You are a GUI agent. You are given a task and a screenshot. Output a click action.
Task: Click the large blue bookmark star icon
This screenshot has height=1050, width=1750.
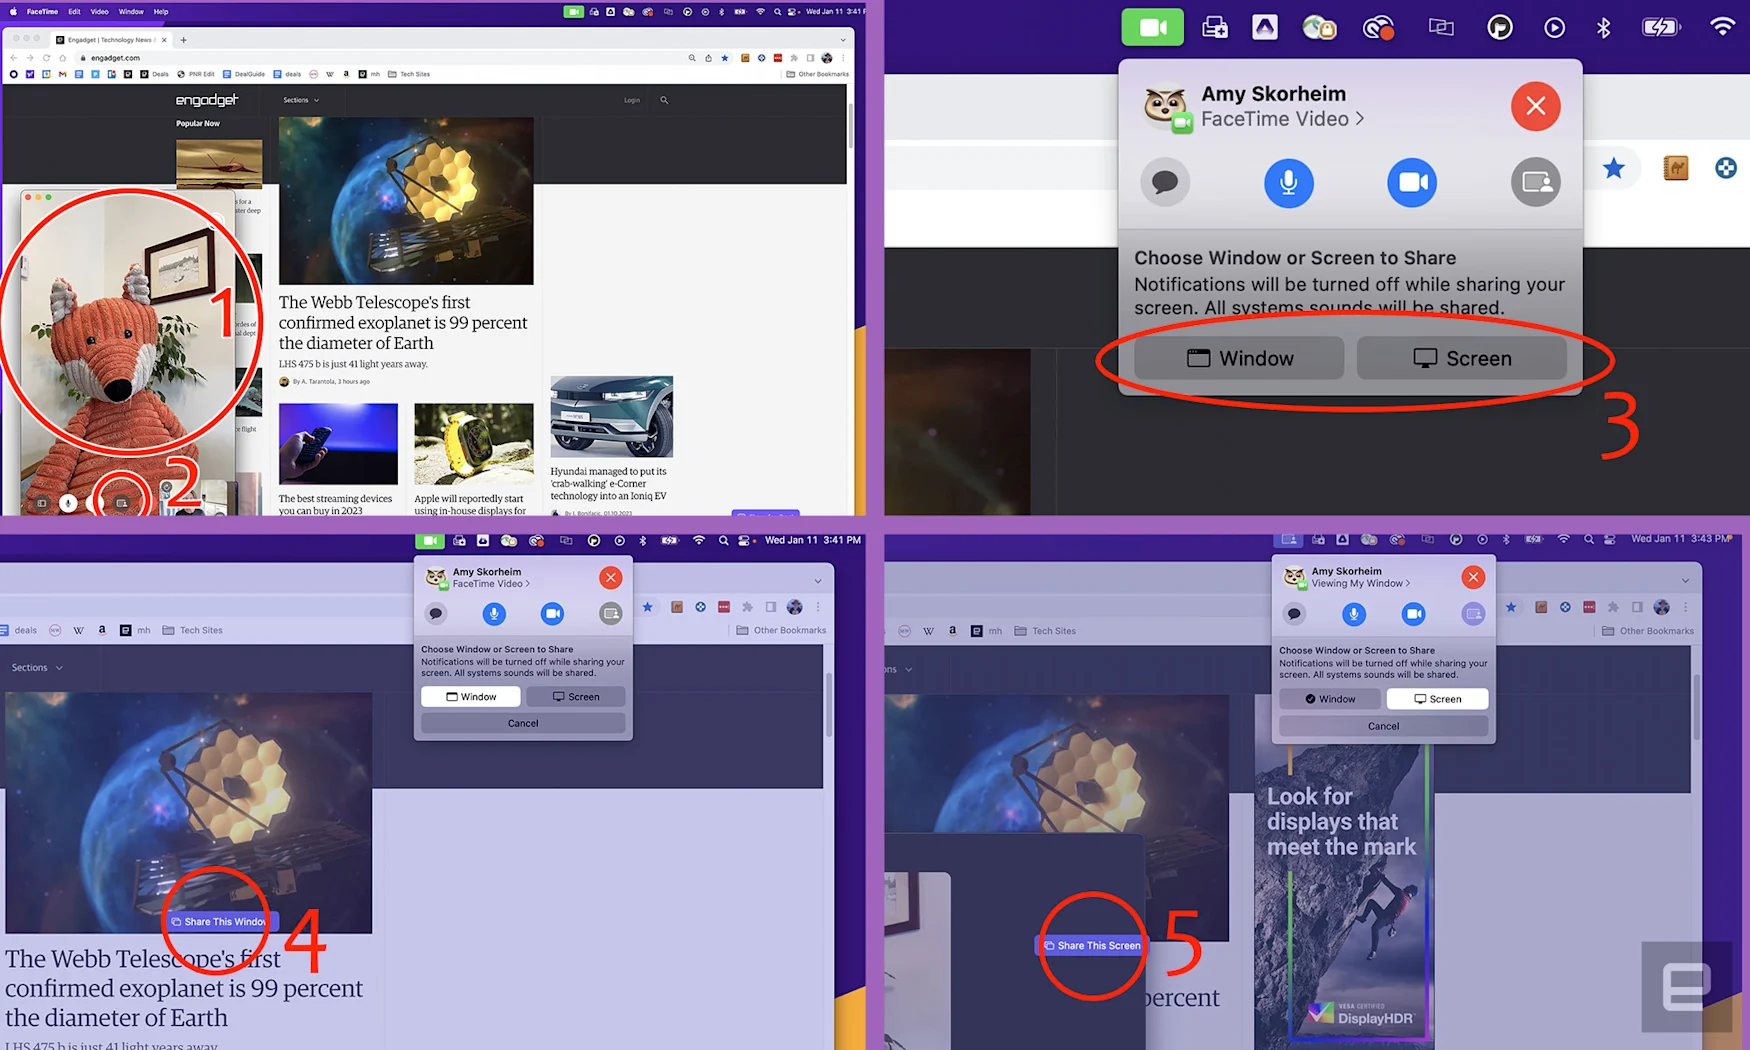point(1613,169)
